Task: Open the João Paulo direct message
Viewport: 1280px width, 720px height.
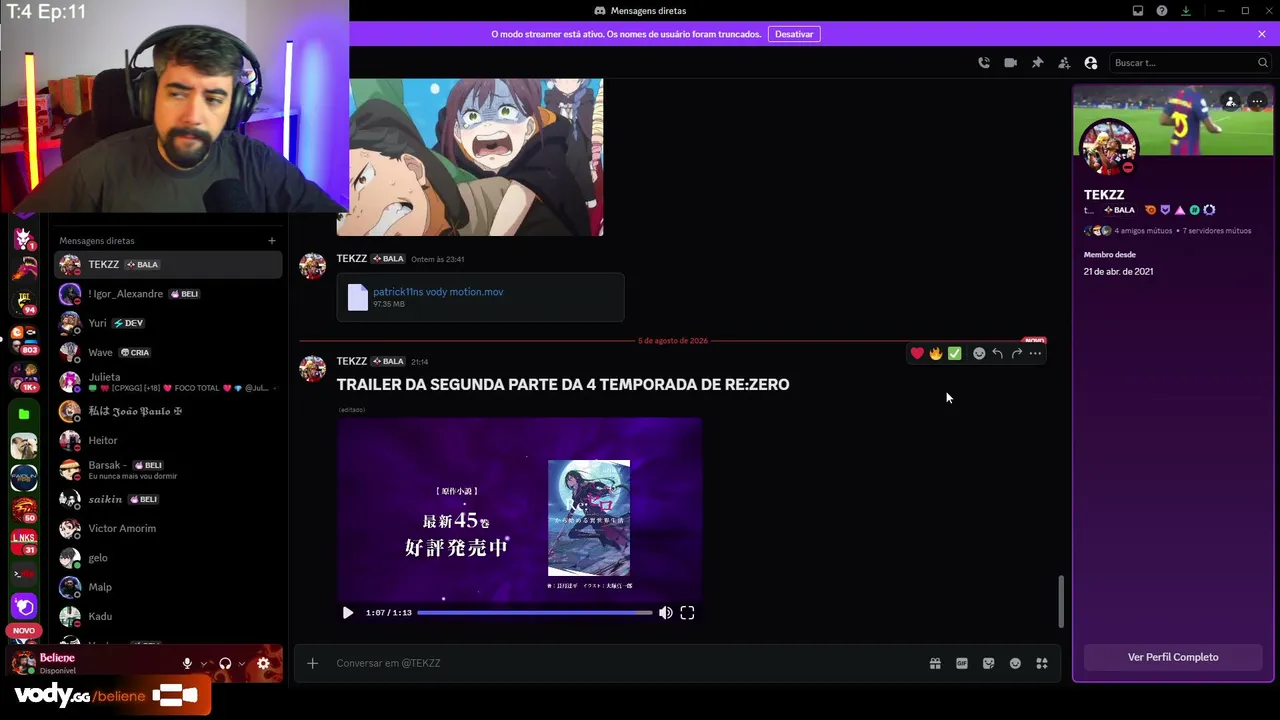Action: (x=168, y=411)
